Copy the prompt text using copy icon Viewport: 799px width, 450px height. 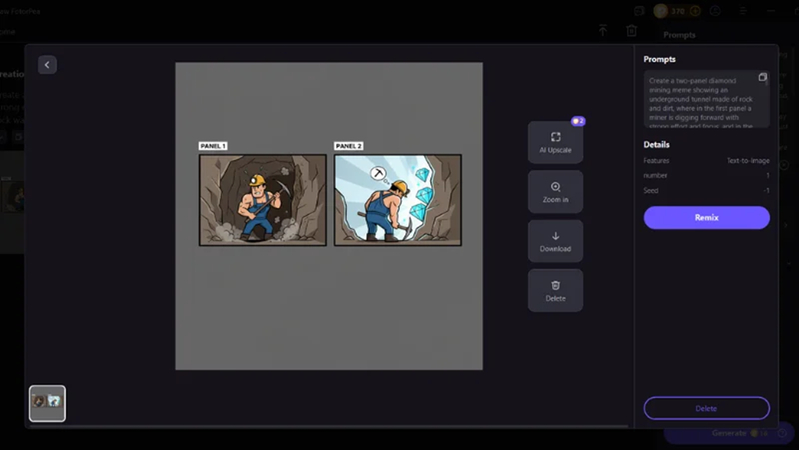click(x=763, y=77)
